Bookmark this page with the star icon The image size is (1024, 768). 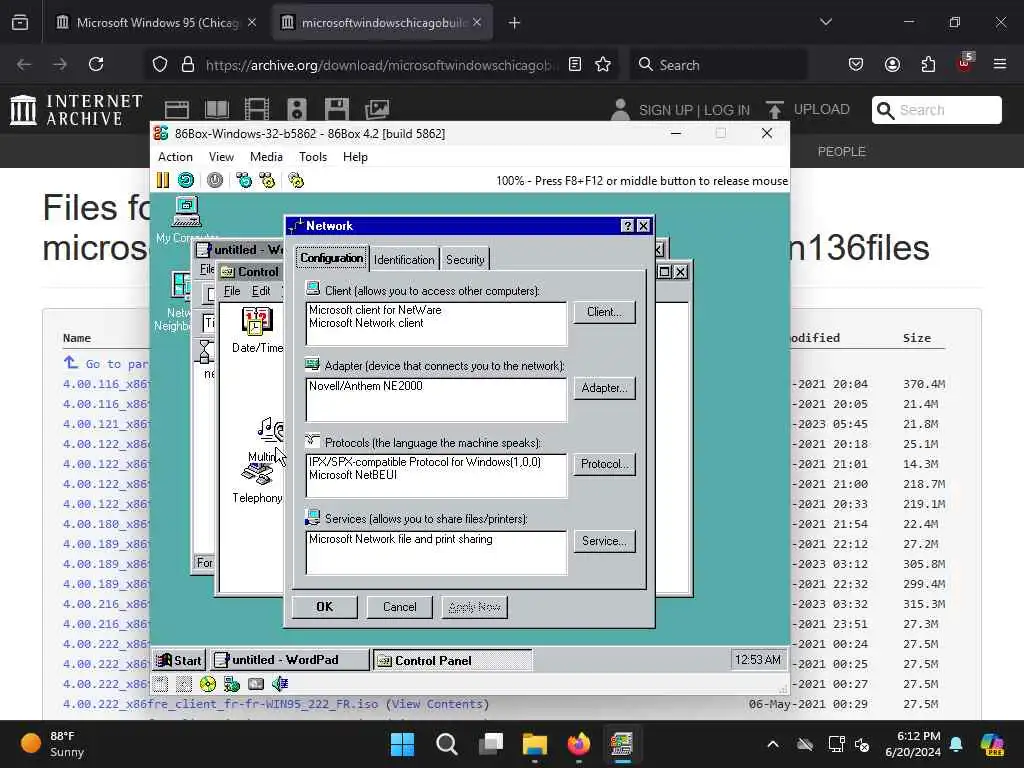603,64
